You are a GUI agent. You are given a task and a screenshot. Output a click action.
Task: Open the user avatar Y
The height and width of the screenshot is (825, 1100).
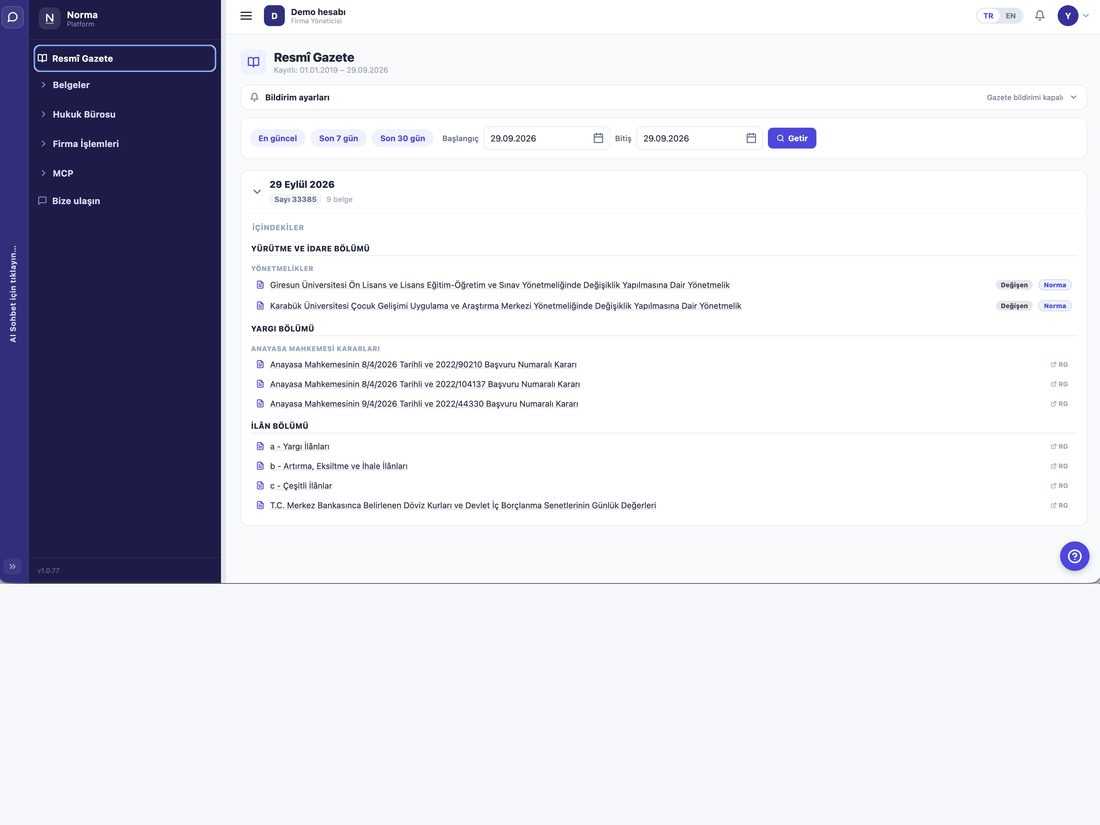pyautogui.click(x=1068, y=15)
